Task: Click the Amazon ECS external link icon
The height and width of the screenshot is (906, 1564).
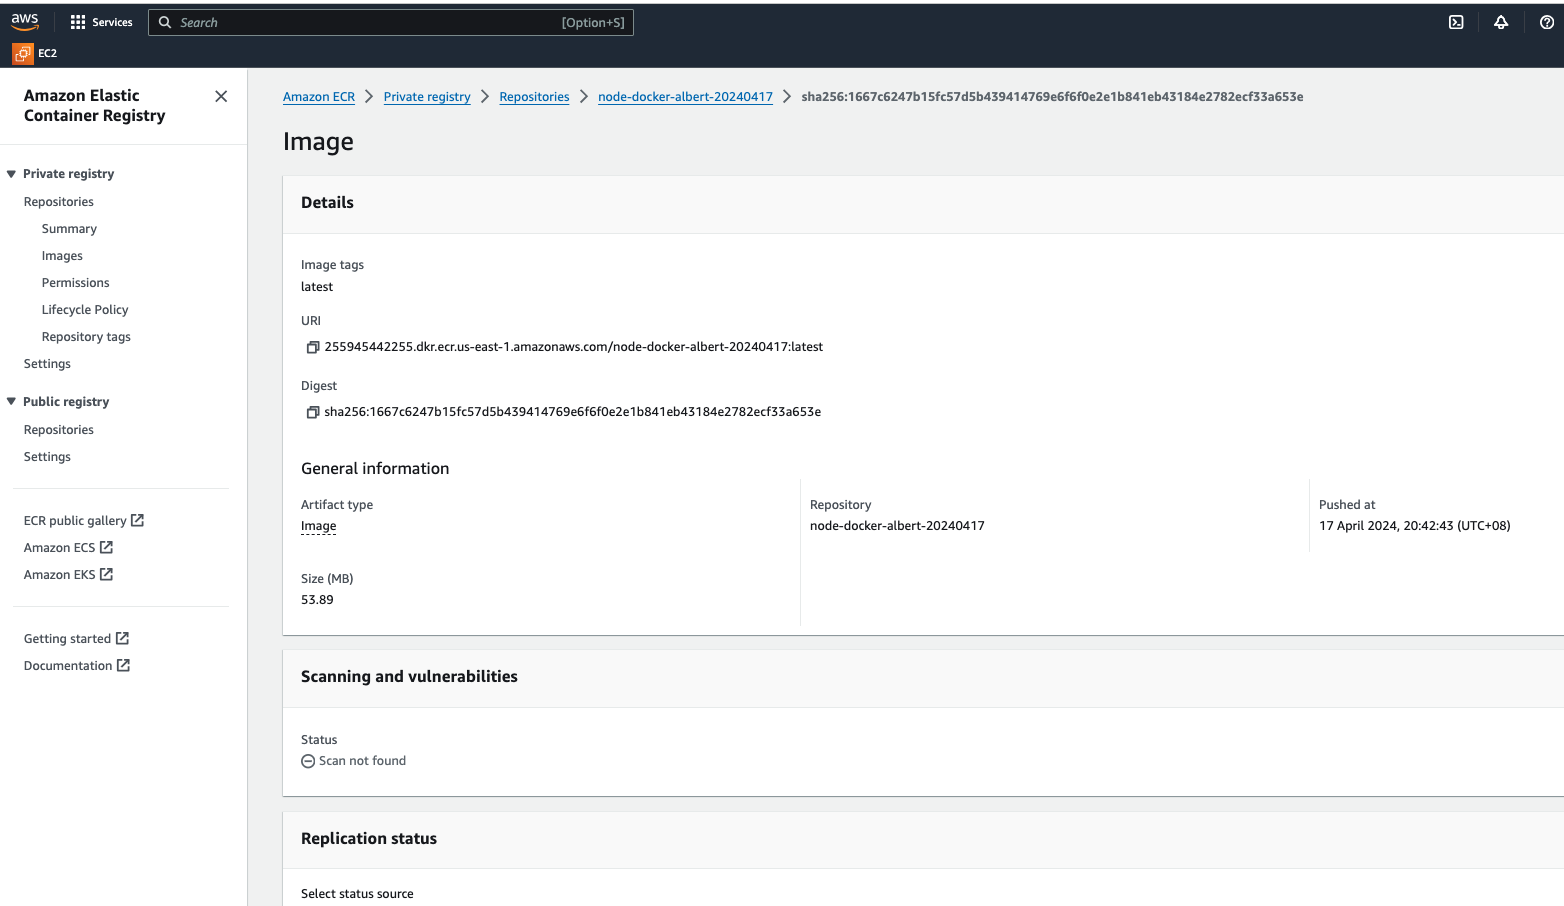Action: coord(106,547)
